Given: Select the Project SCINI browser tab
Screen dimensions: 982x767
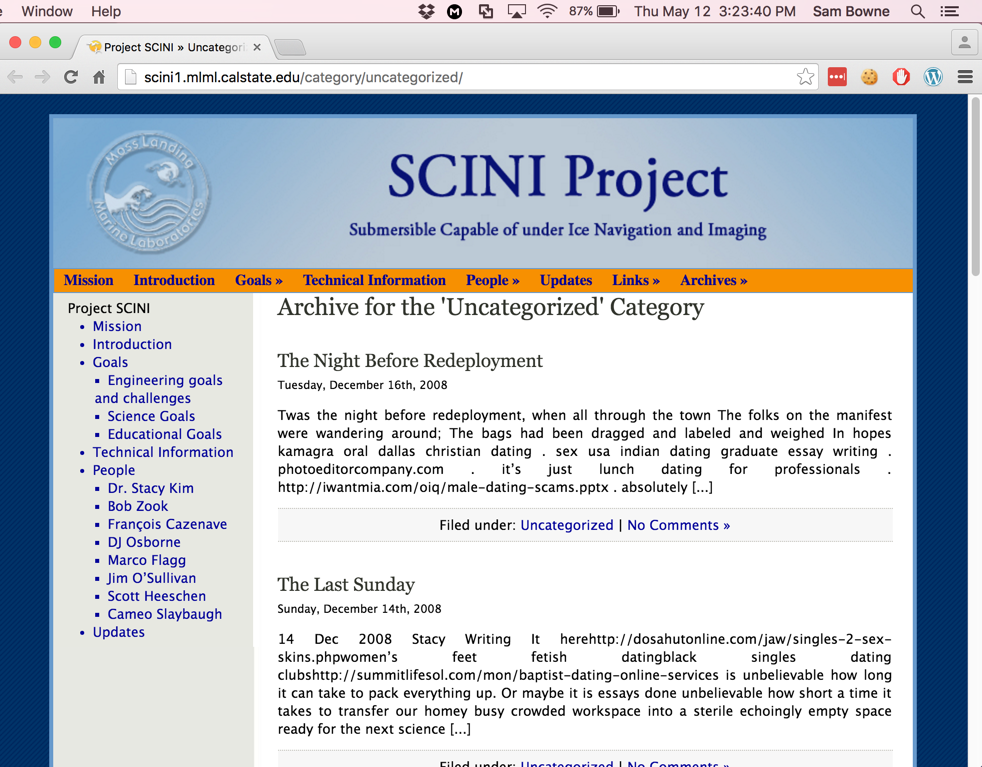Looking at the screenshot, I should coord(172,47).
